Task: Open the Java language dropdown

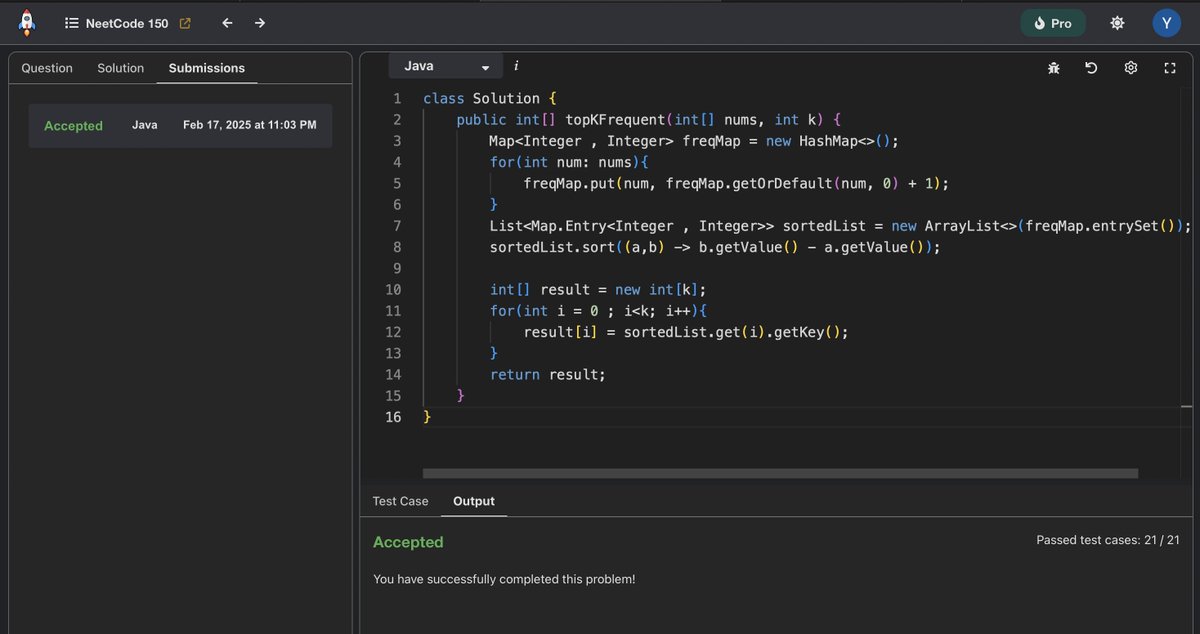Action: tap(444, 65)
